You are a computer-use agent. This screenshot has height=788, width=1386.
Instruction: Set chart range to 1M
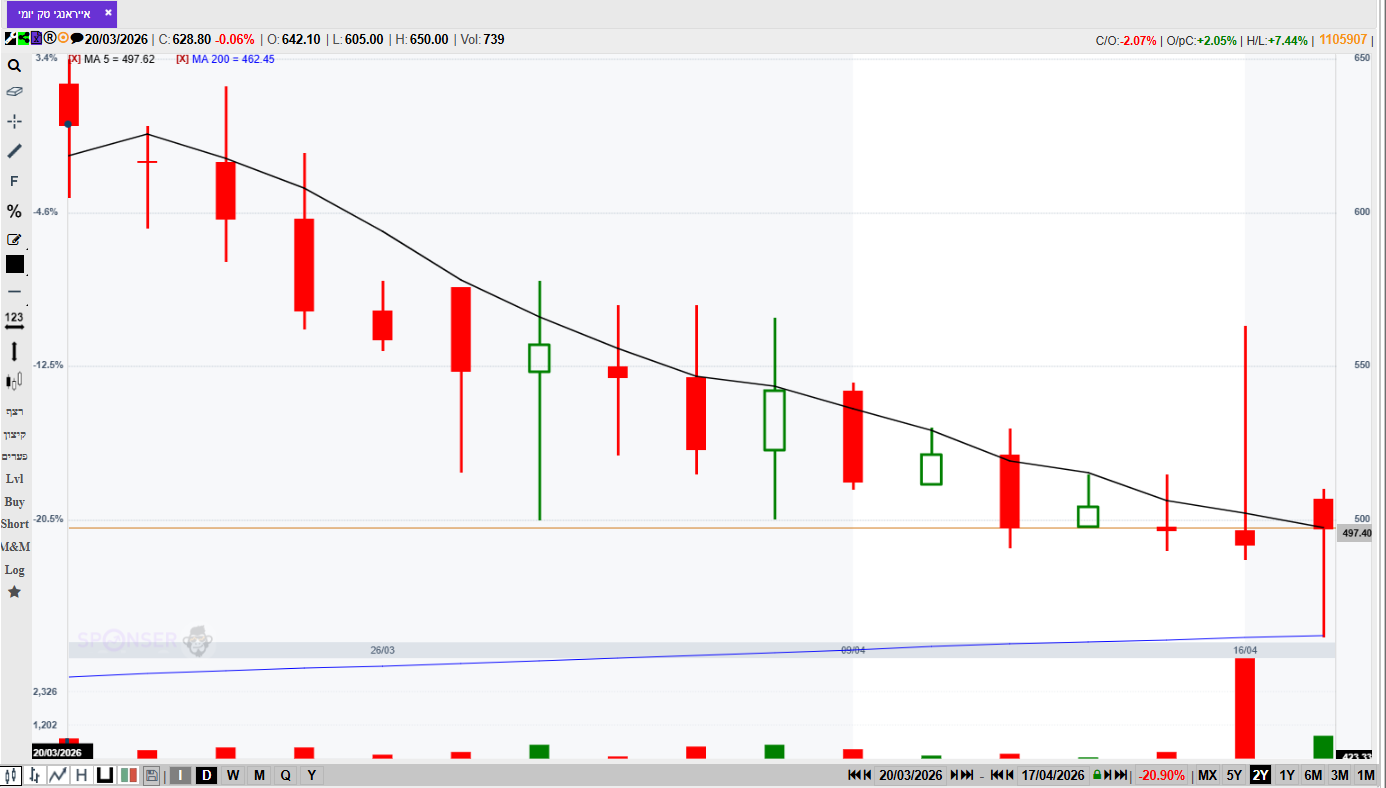coord(1366,775)
